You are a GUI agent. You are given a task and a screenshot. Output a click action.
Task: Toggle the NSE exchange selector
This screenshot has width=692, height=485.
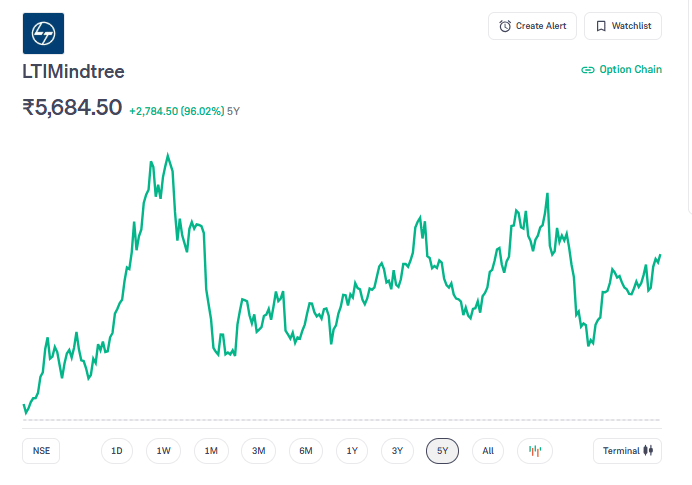(41, 451)
